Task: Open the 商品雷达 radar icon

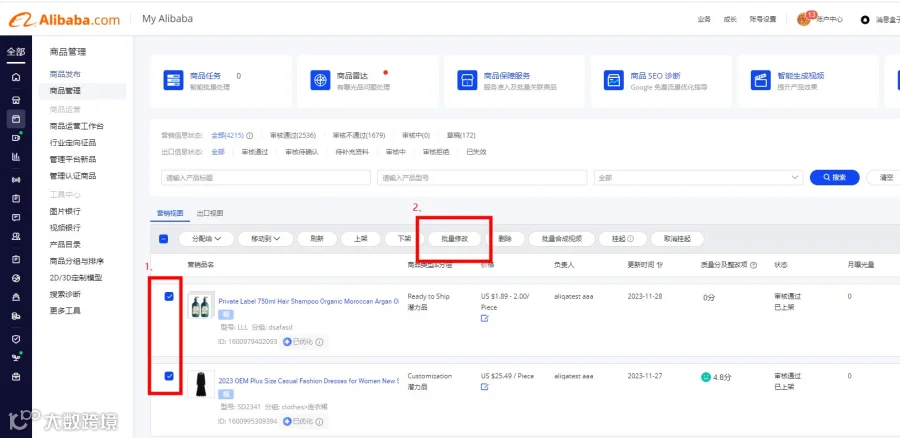Action: (x=320, y=80)
